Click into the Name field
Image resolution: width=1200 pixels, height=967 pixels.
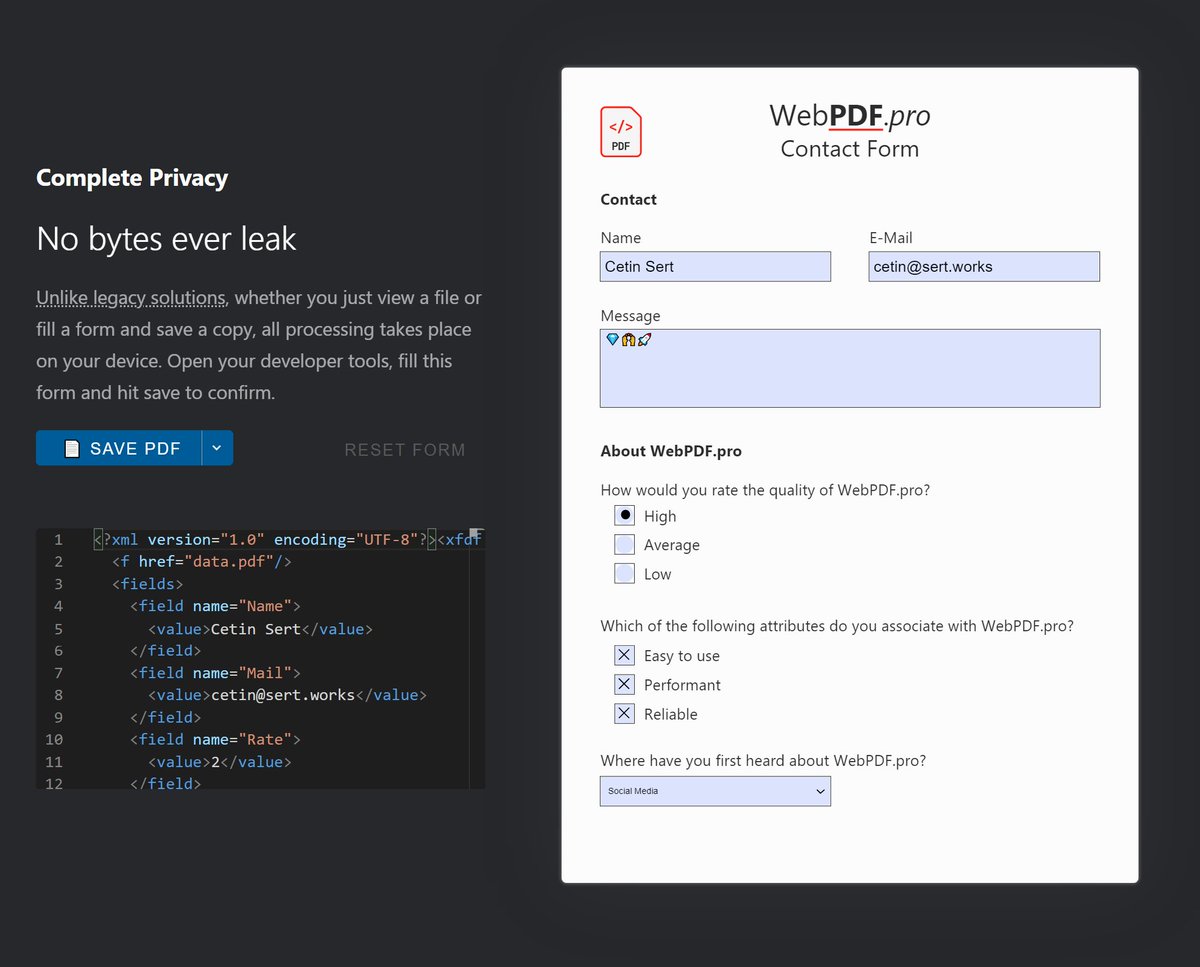pos(715,266)
